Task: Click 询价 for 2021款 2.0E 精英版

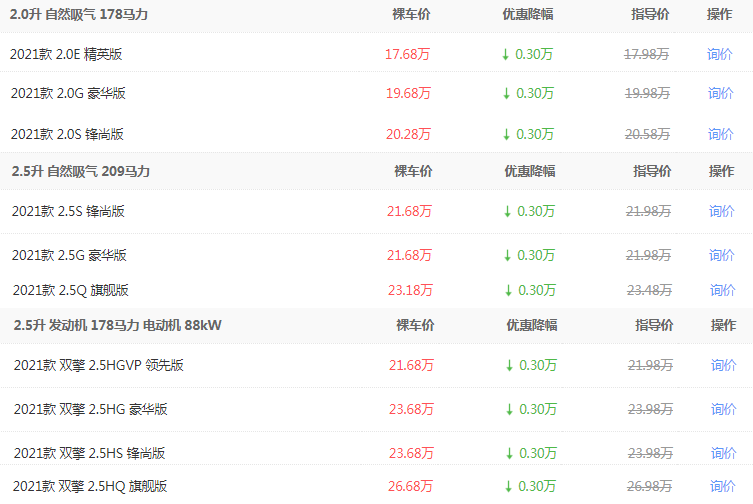Action: point(720,54)
